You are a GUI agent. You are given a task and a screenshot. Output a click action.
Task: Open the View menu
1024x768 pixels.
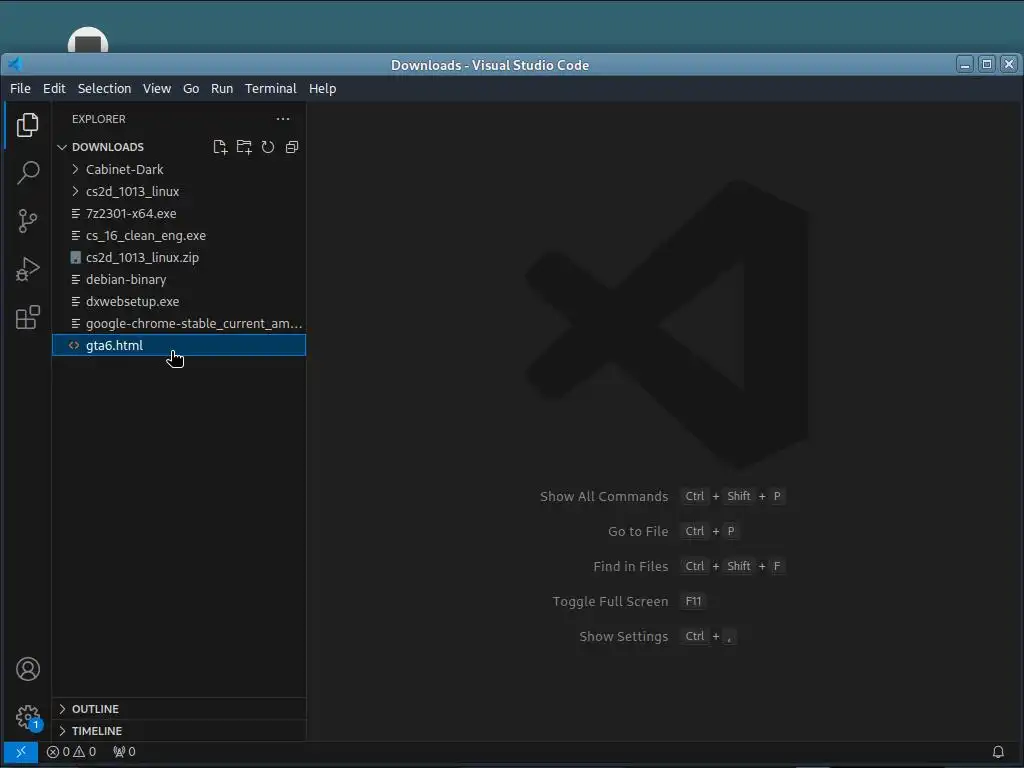[x=157, y=88]
